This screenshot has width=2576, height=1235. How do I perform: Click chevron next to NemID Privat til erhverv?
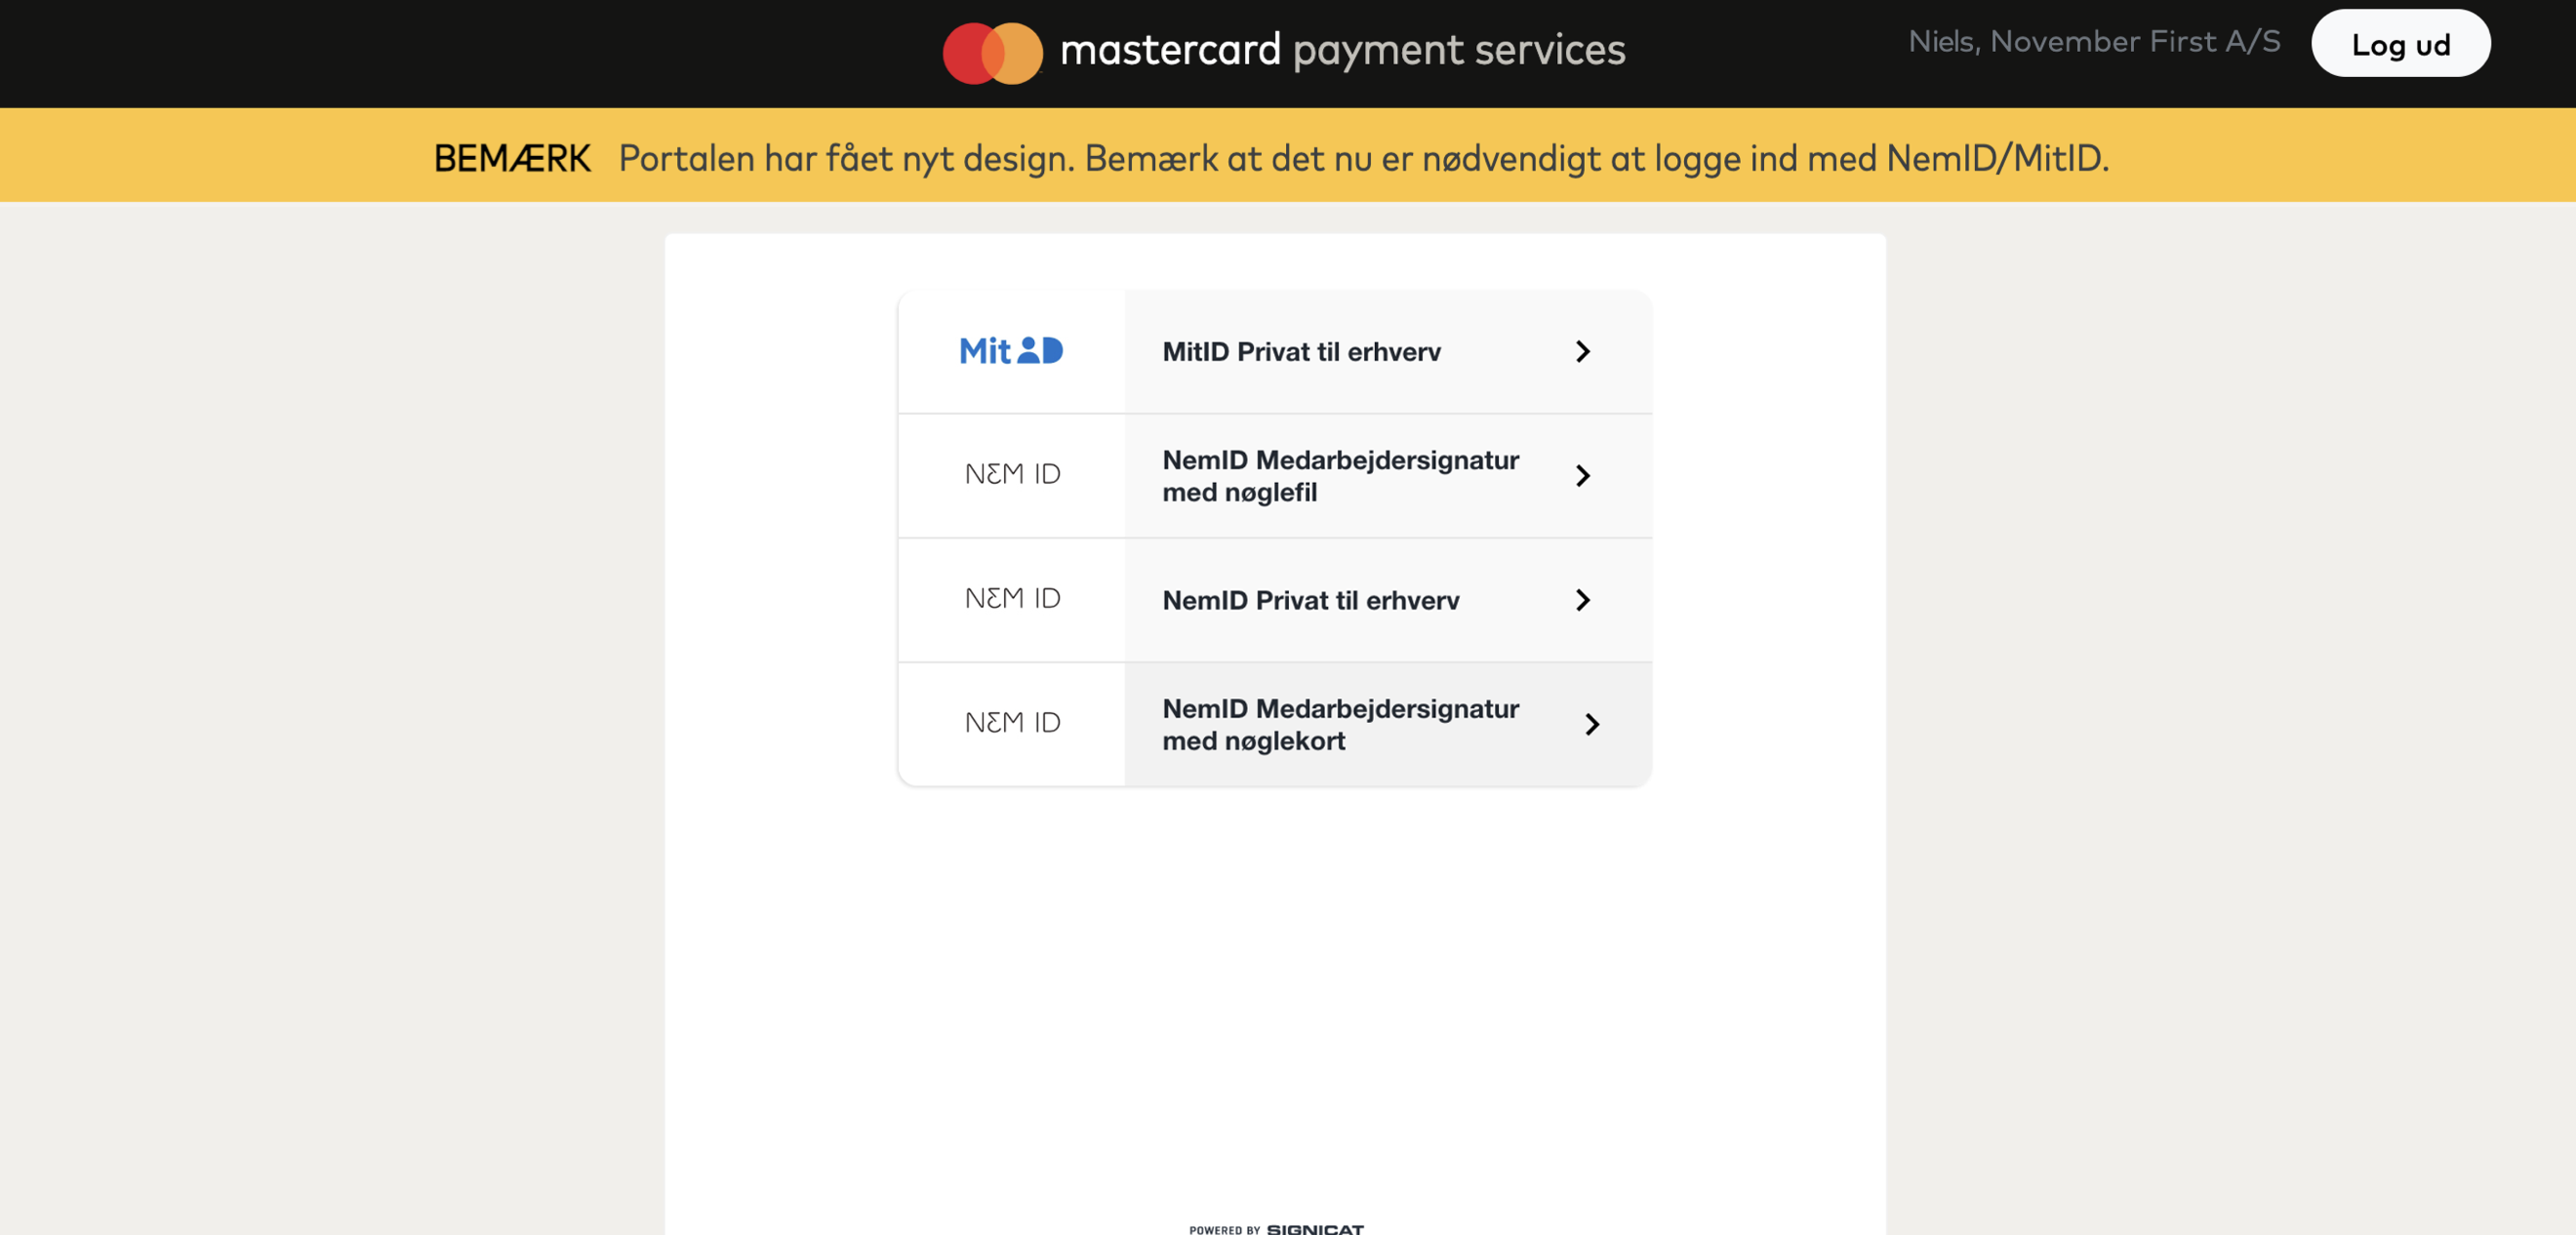1582,600
